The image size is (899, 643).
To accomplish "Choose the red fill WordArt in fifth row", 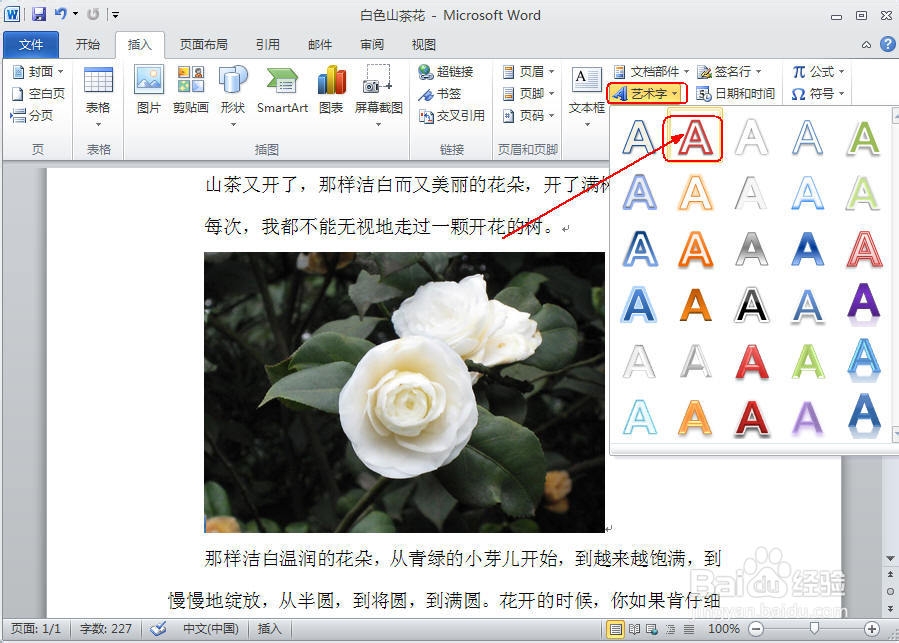I will [751, 361].
